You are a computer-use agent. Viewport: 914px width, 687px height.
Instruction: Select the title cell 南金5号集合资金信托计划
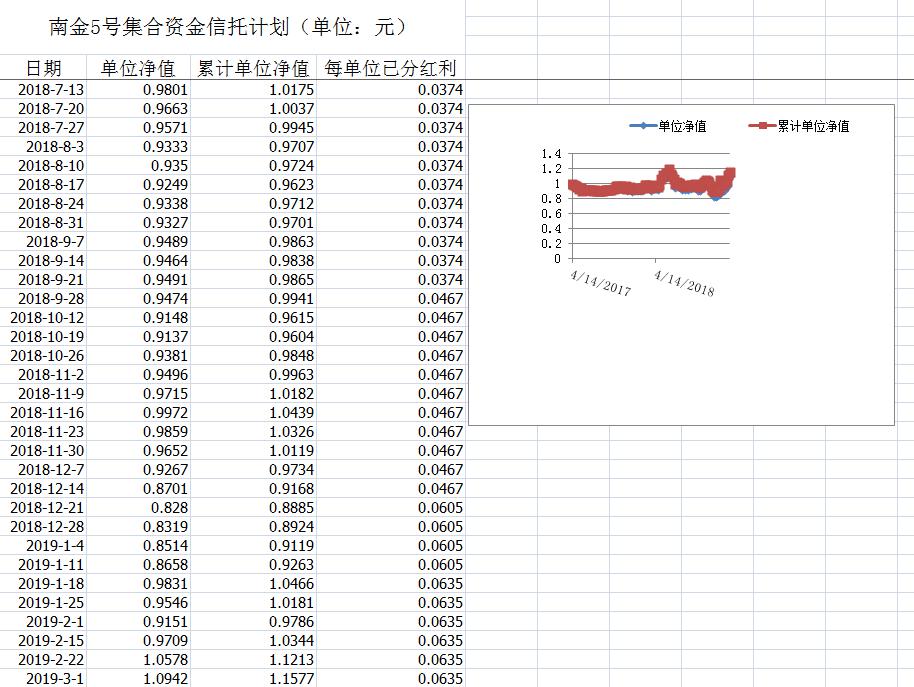(x=232, y=27)
